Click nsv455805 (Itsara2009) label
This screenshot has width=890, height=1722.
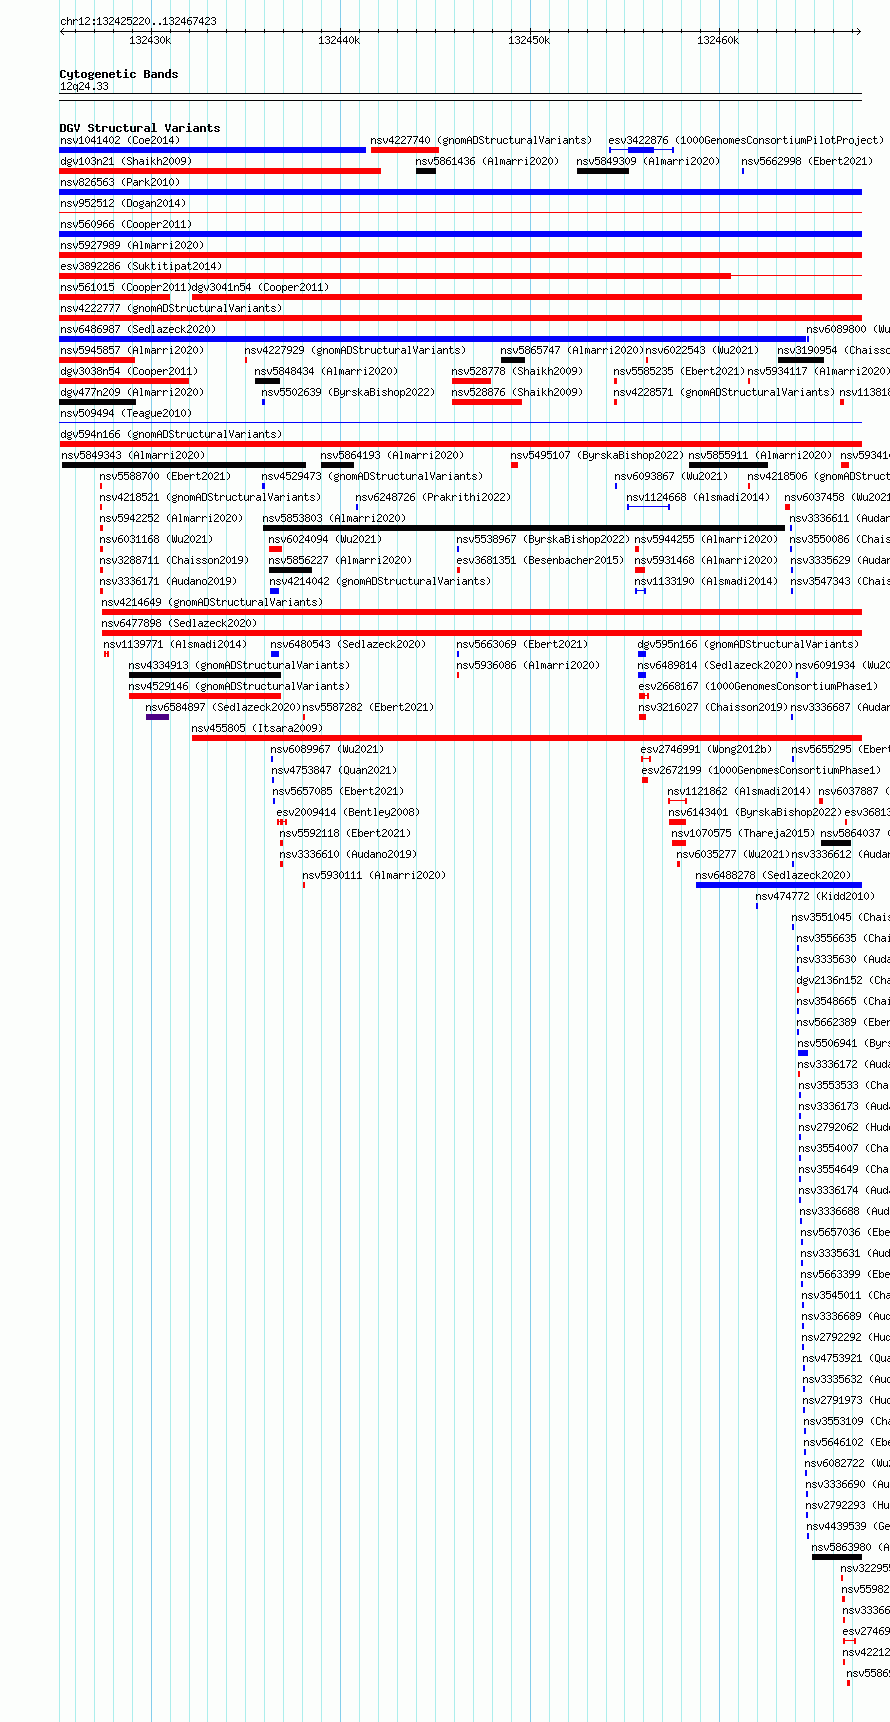(x=258, y=728)
